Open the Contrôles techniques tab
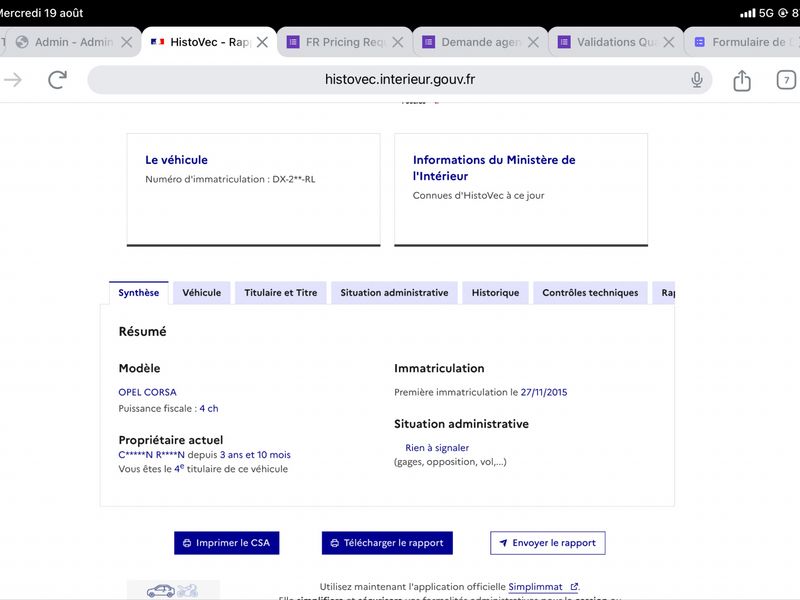This screenshot has height=600, width=800. pyautogui.click(x=590, y=293)
